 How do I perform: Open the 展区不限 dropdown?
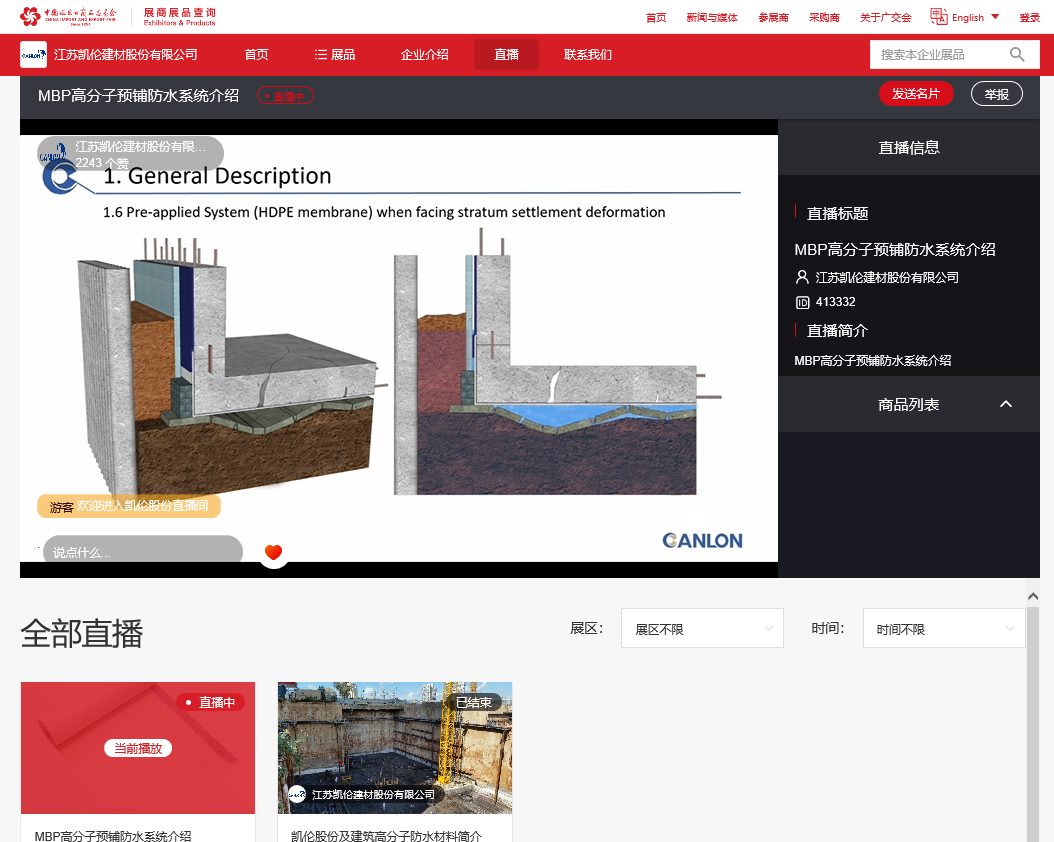tap(702, 628)
